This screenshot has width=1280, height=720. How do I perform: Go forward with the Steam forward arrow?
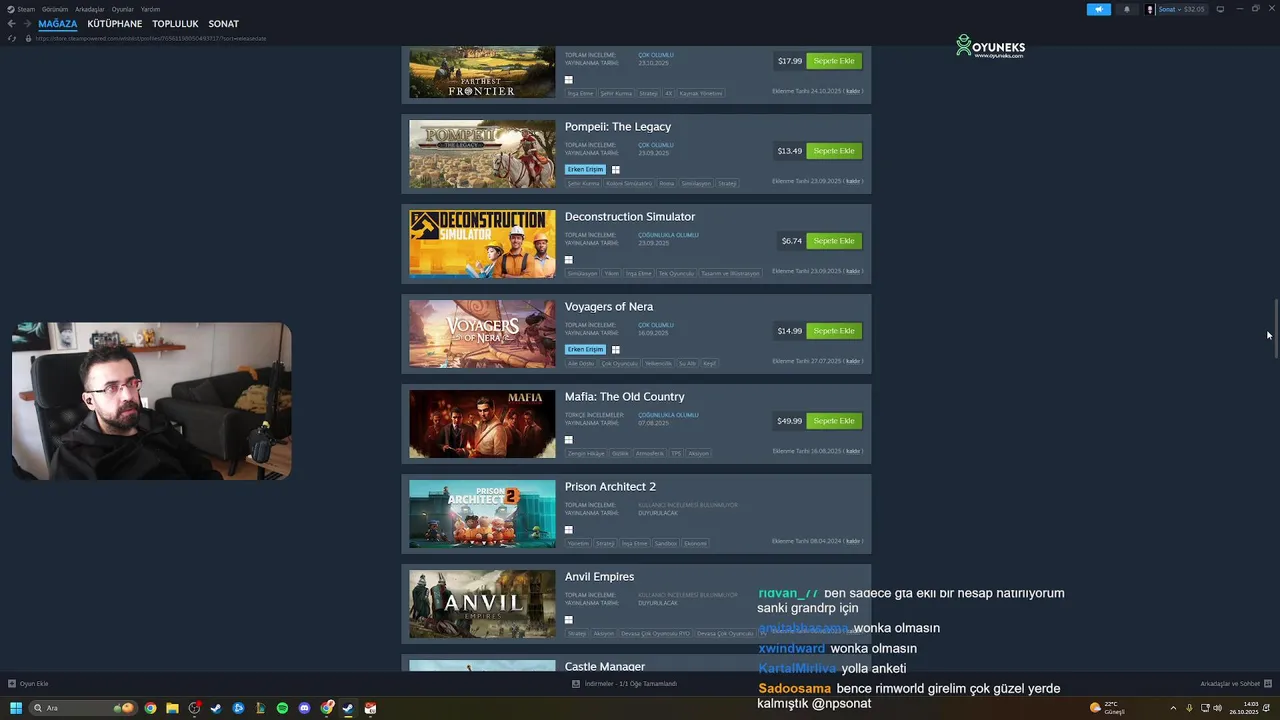click(x=27, y=24)
